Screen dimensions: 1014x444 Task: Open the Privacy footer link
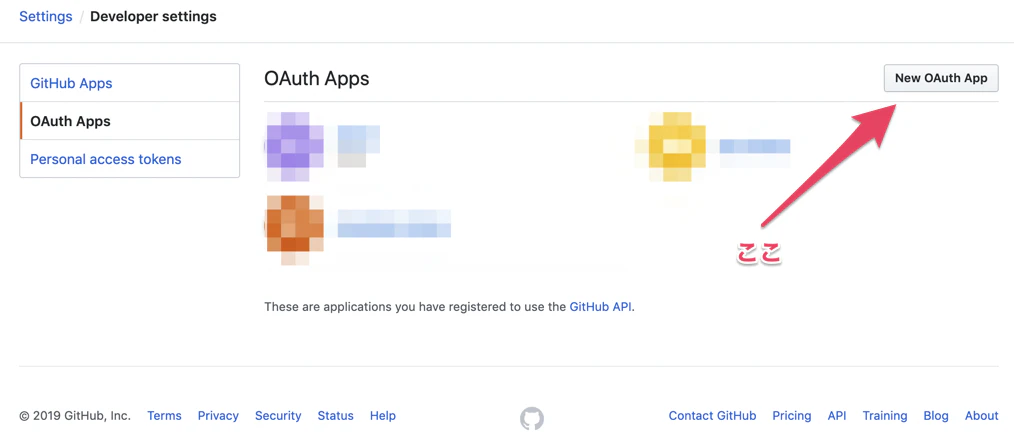(x=218, y=416)
